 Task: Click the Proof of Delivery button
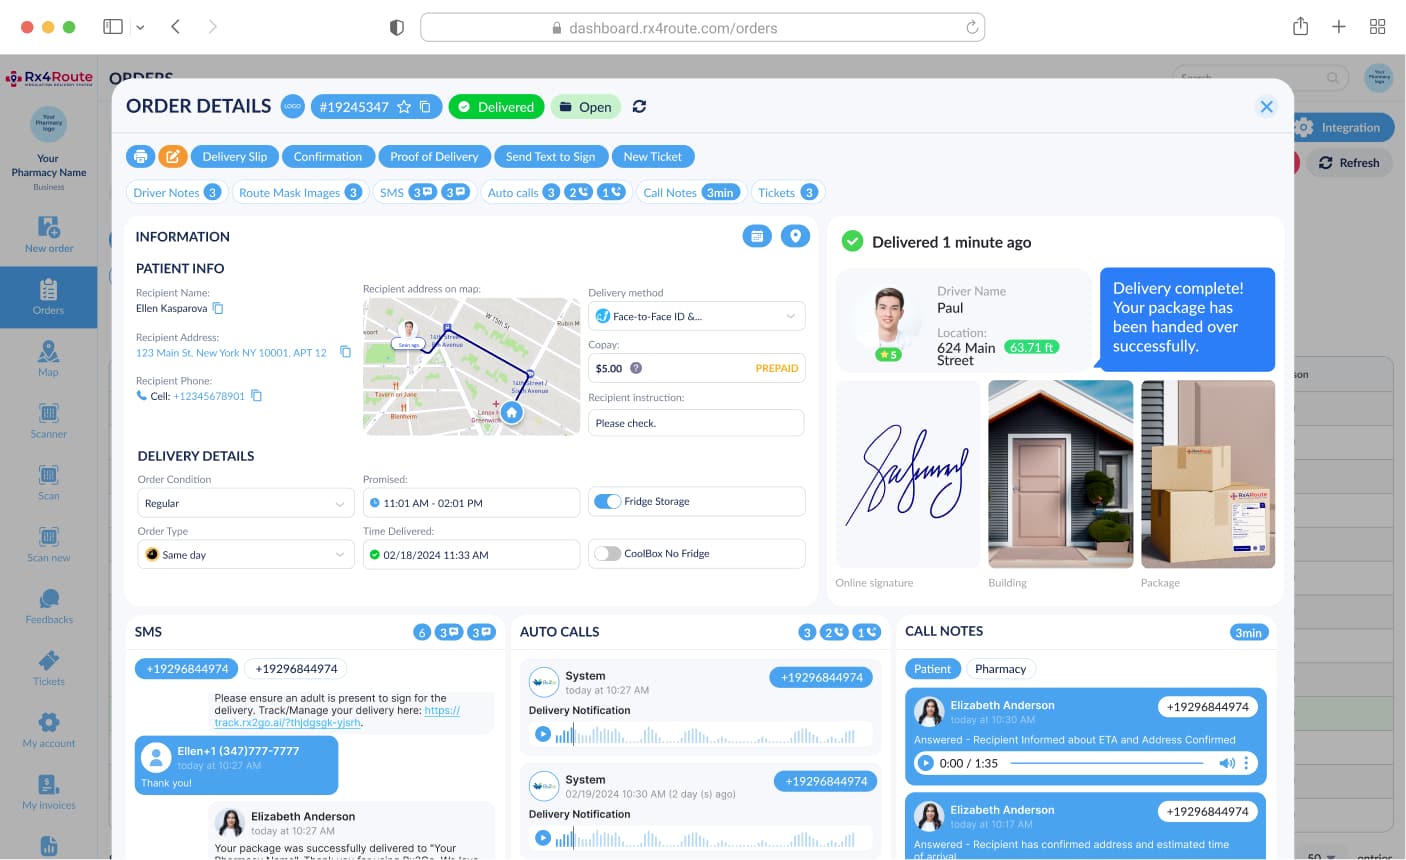click(434, 157)
